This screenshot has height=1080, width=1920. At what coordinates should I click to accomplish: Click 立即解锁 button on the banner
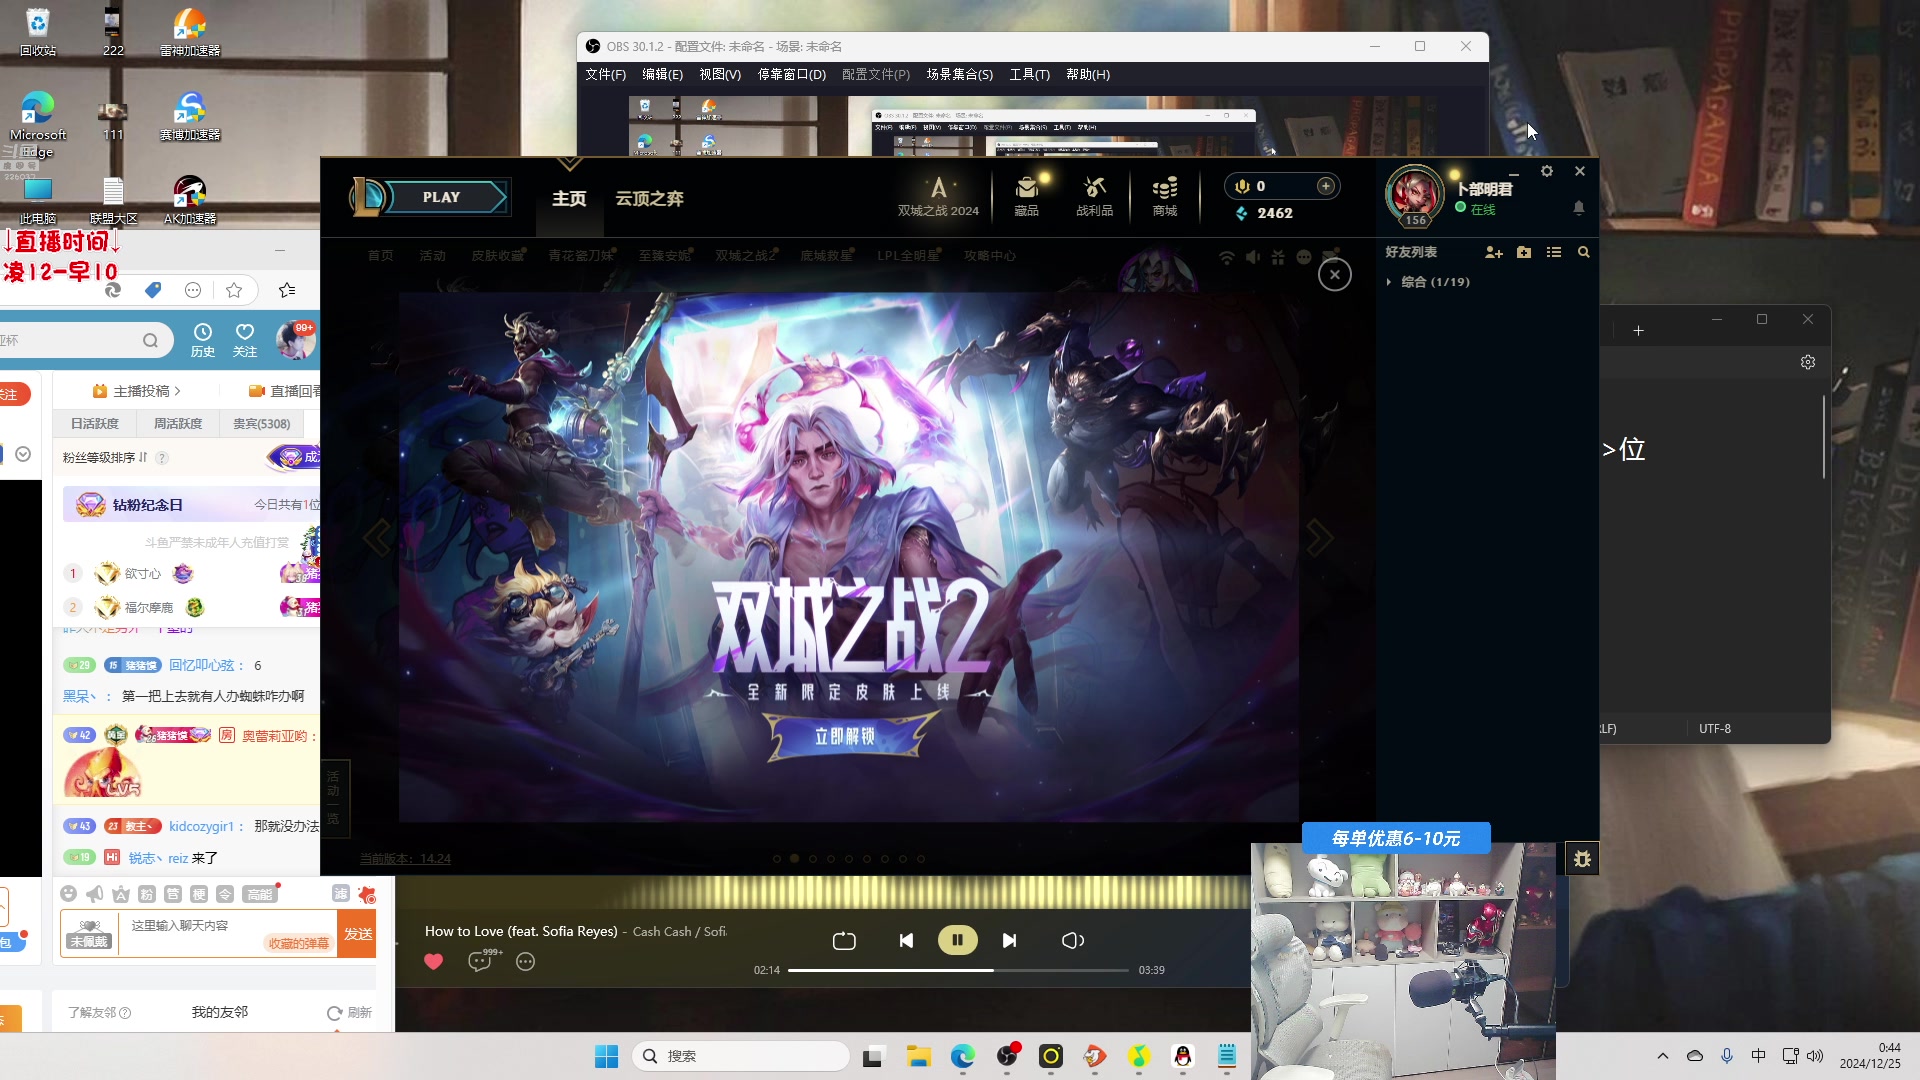point(846,736)
